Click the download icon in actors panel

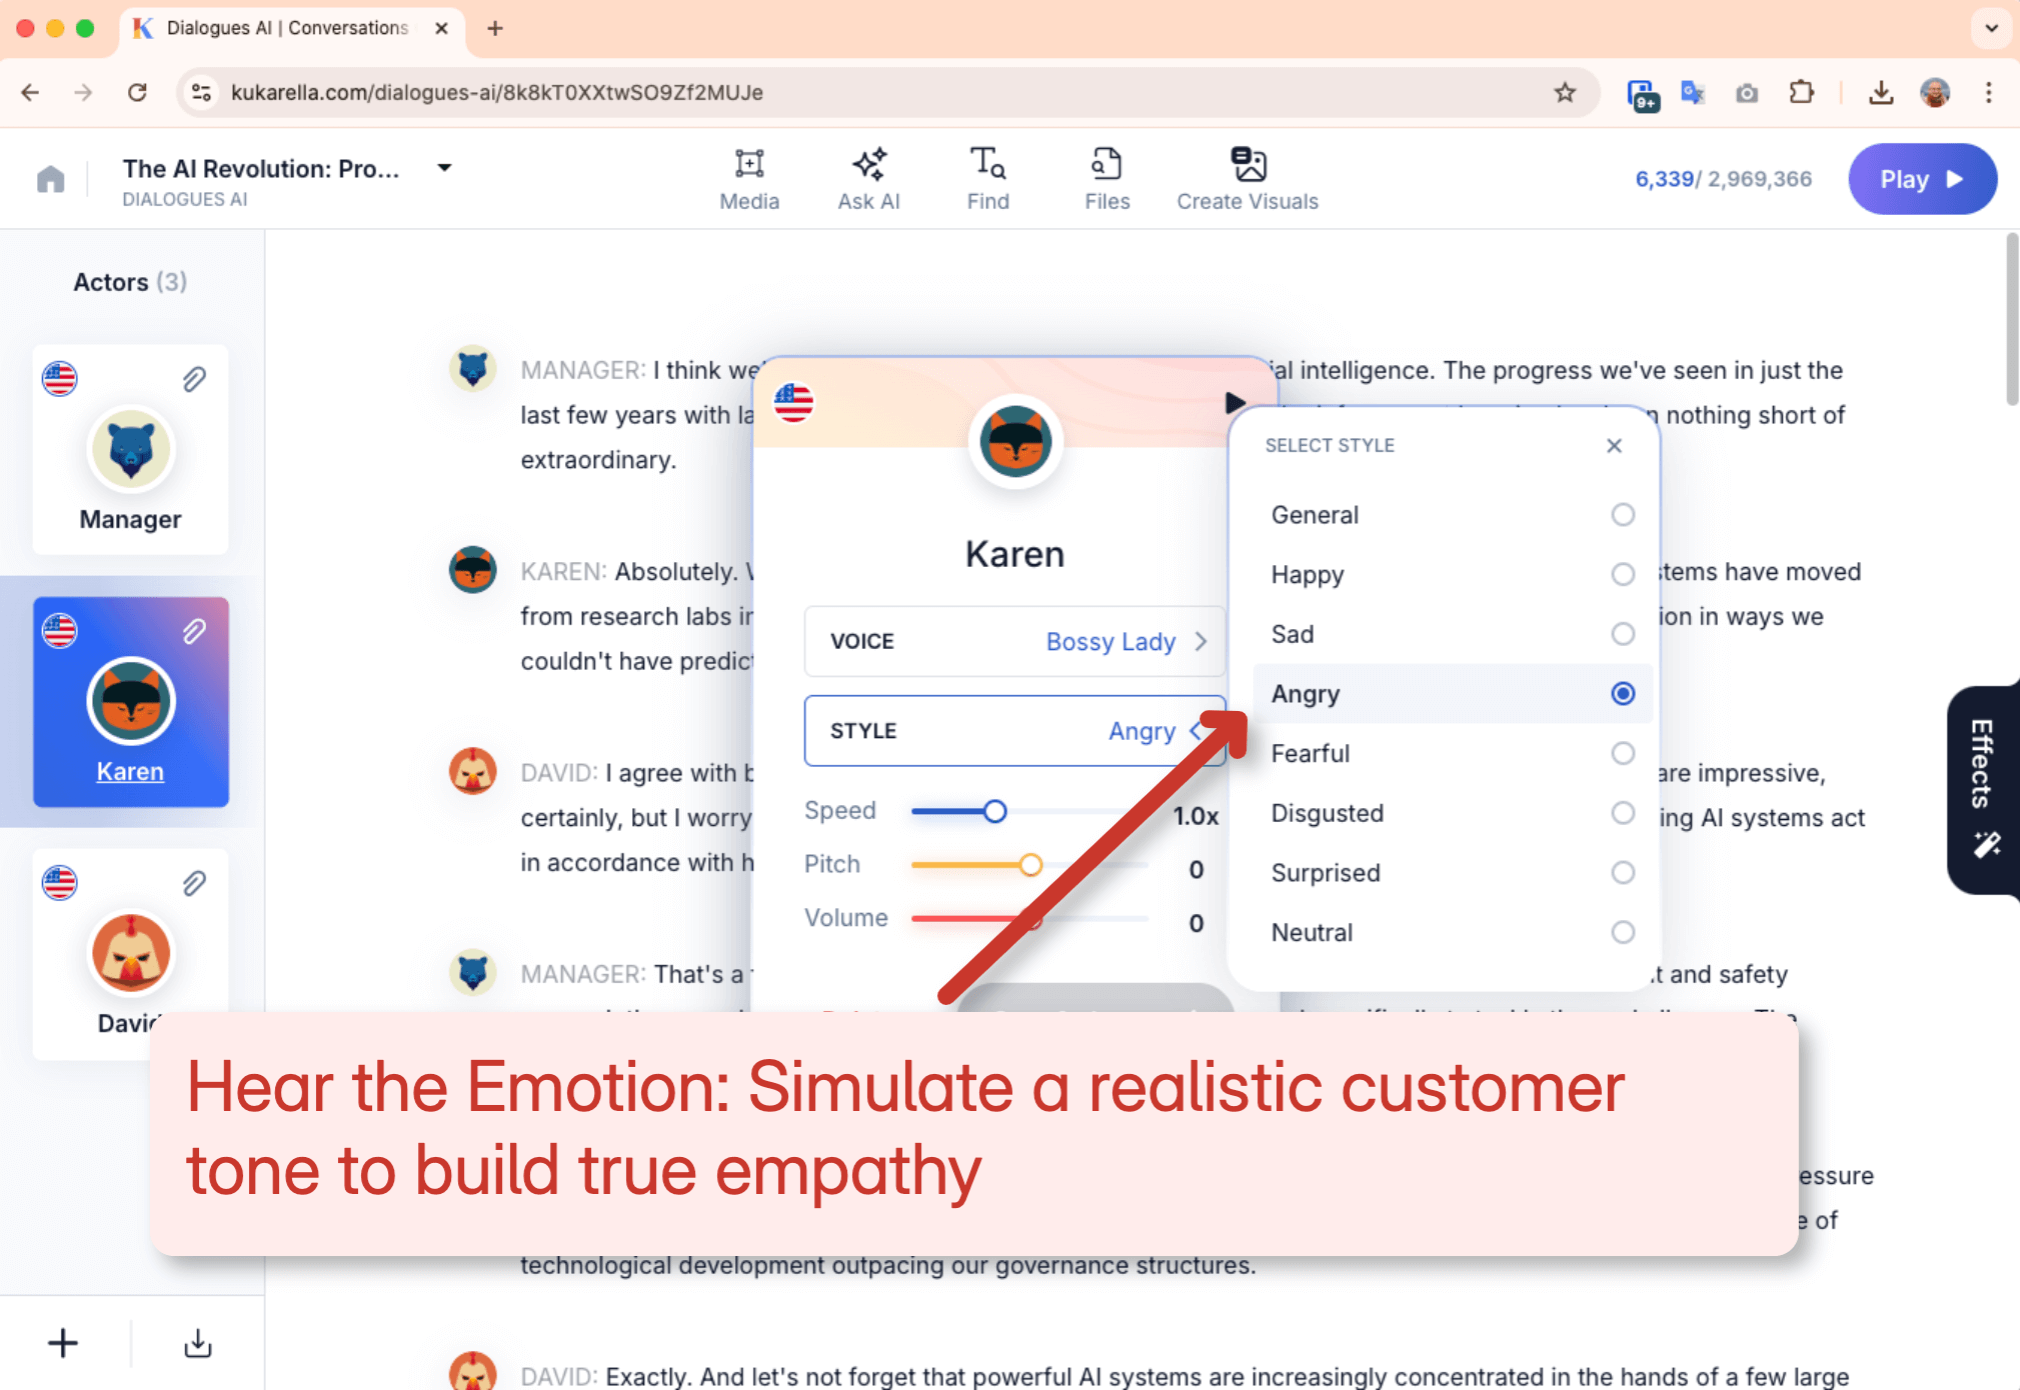pos(198,1343)
